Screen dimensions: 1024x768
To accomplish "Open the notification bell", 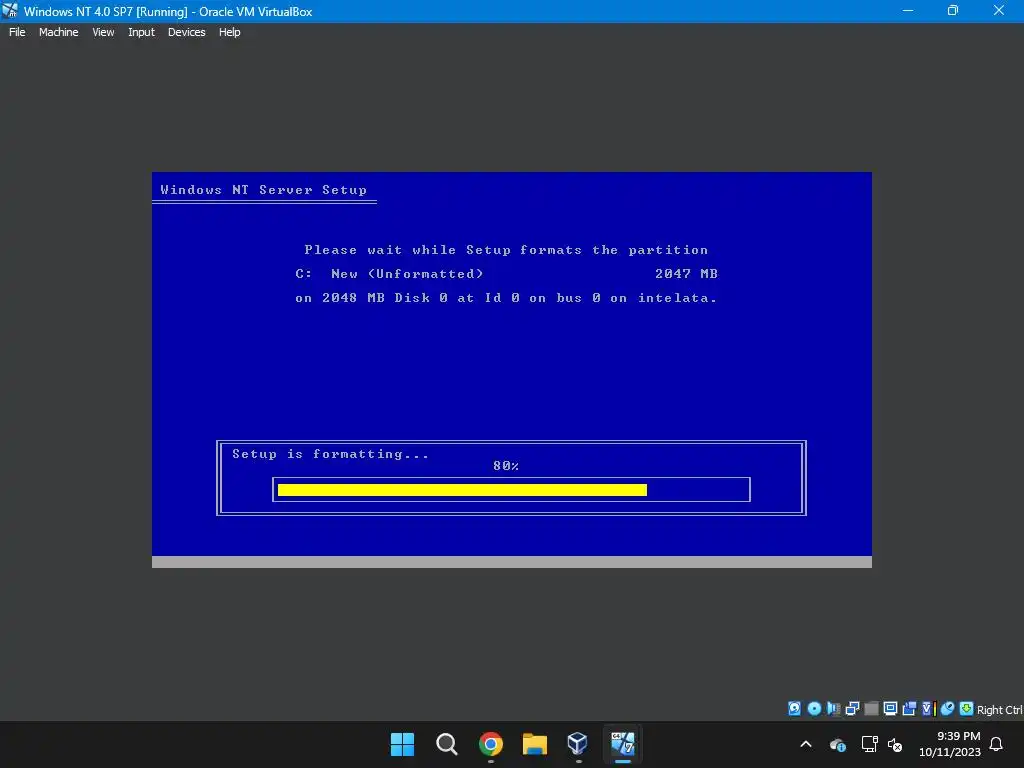I will (x=996, y=744).
